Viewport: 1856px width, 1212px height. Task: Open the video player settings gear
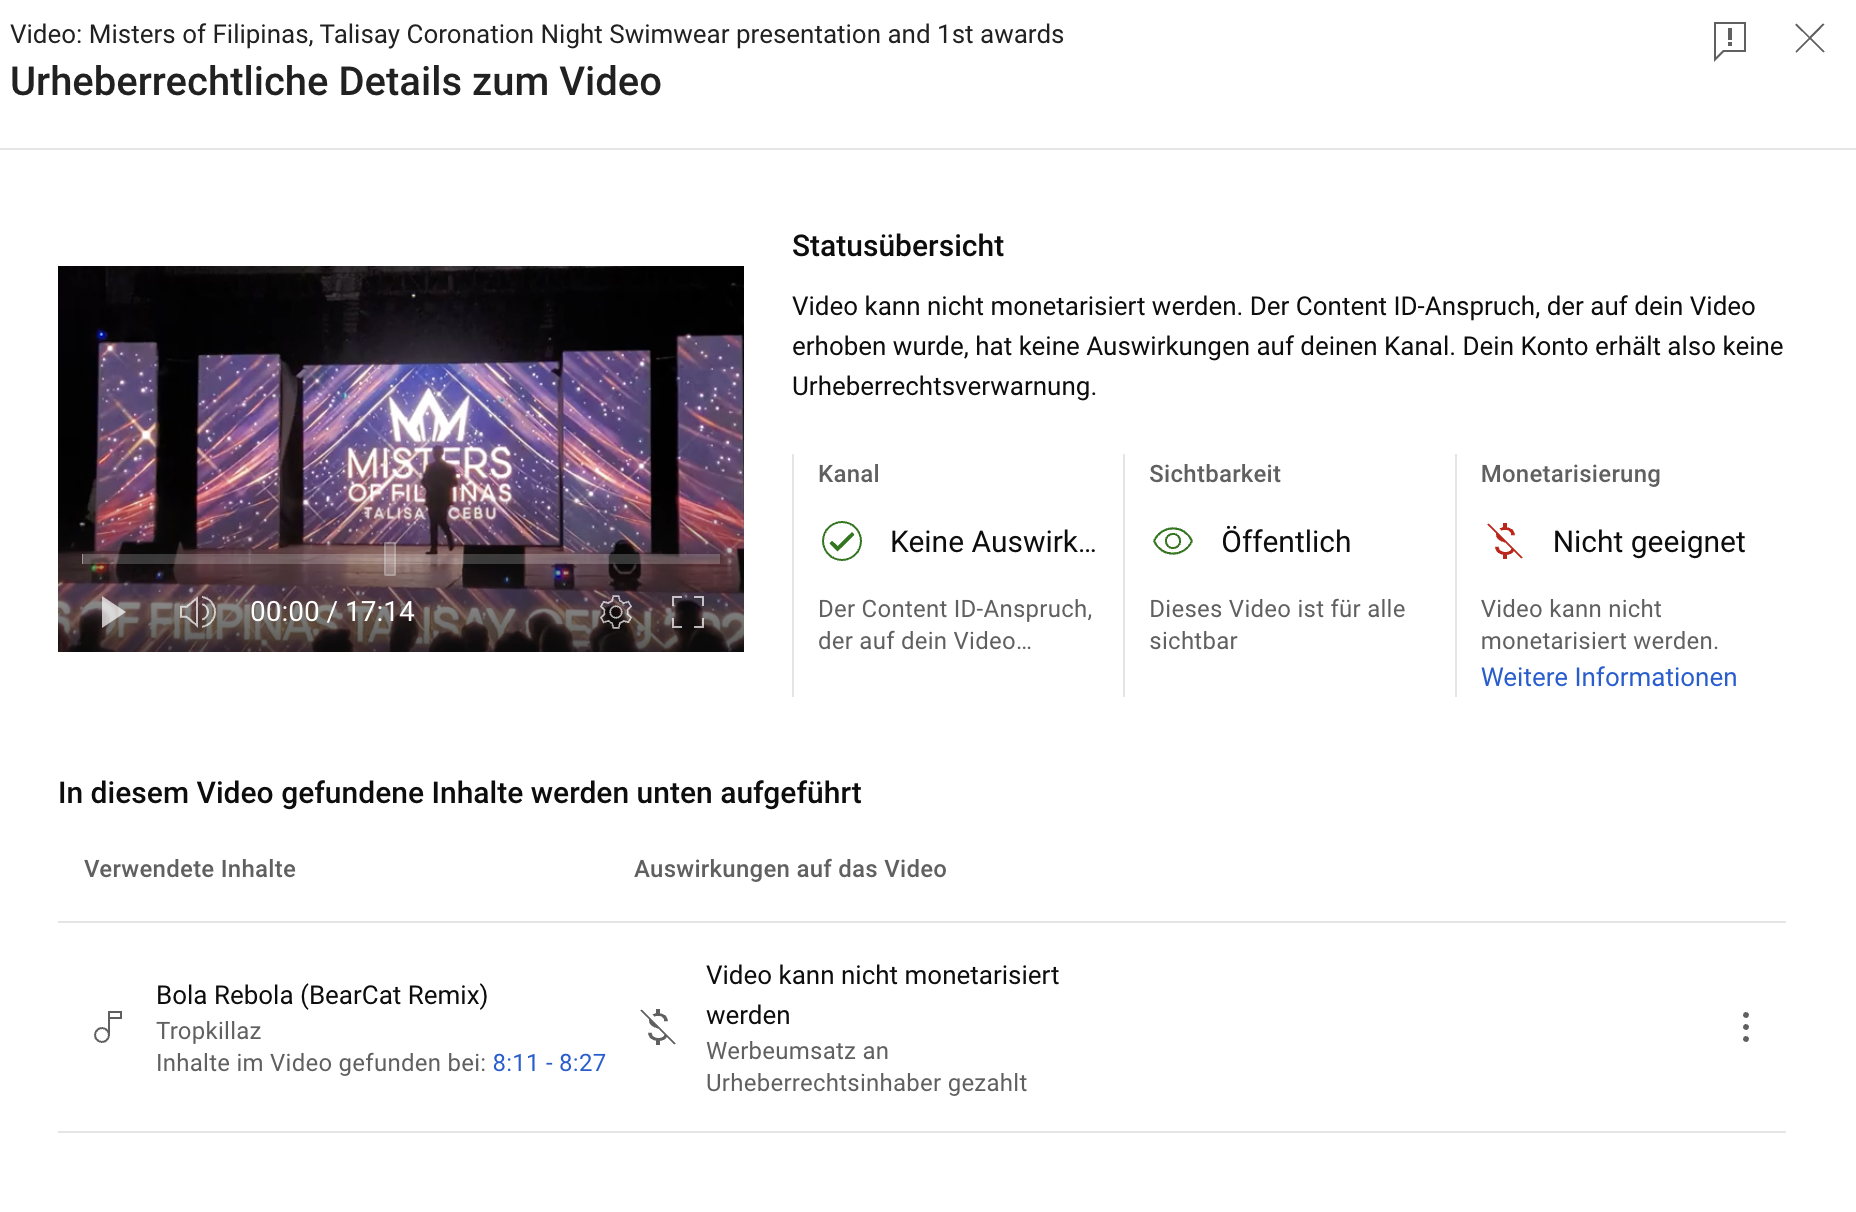pyautogui.click(x=616, y=612)
